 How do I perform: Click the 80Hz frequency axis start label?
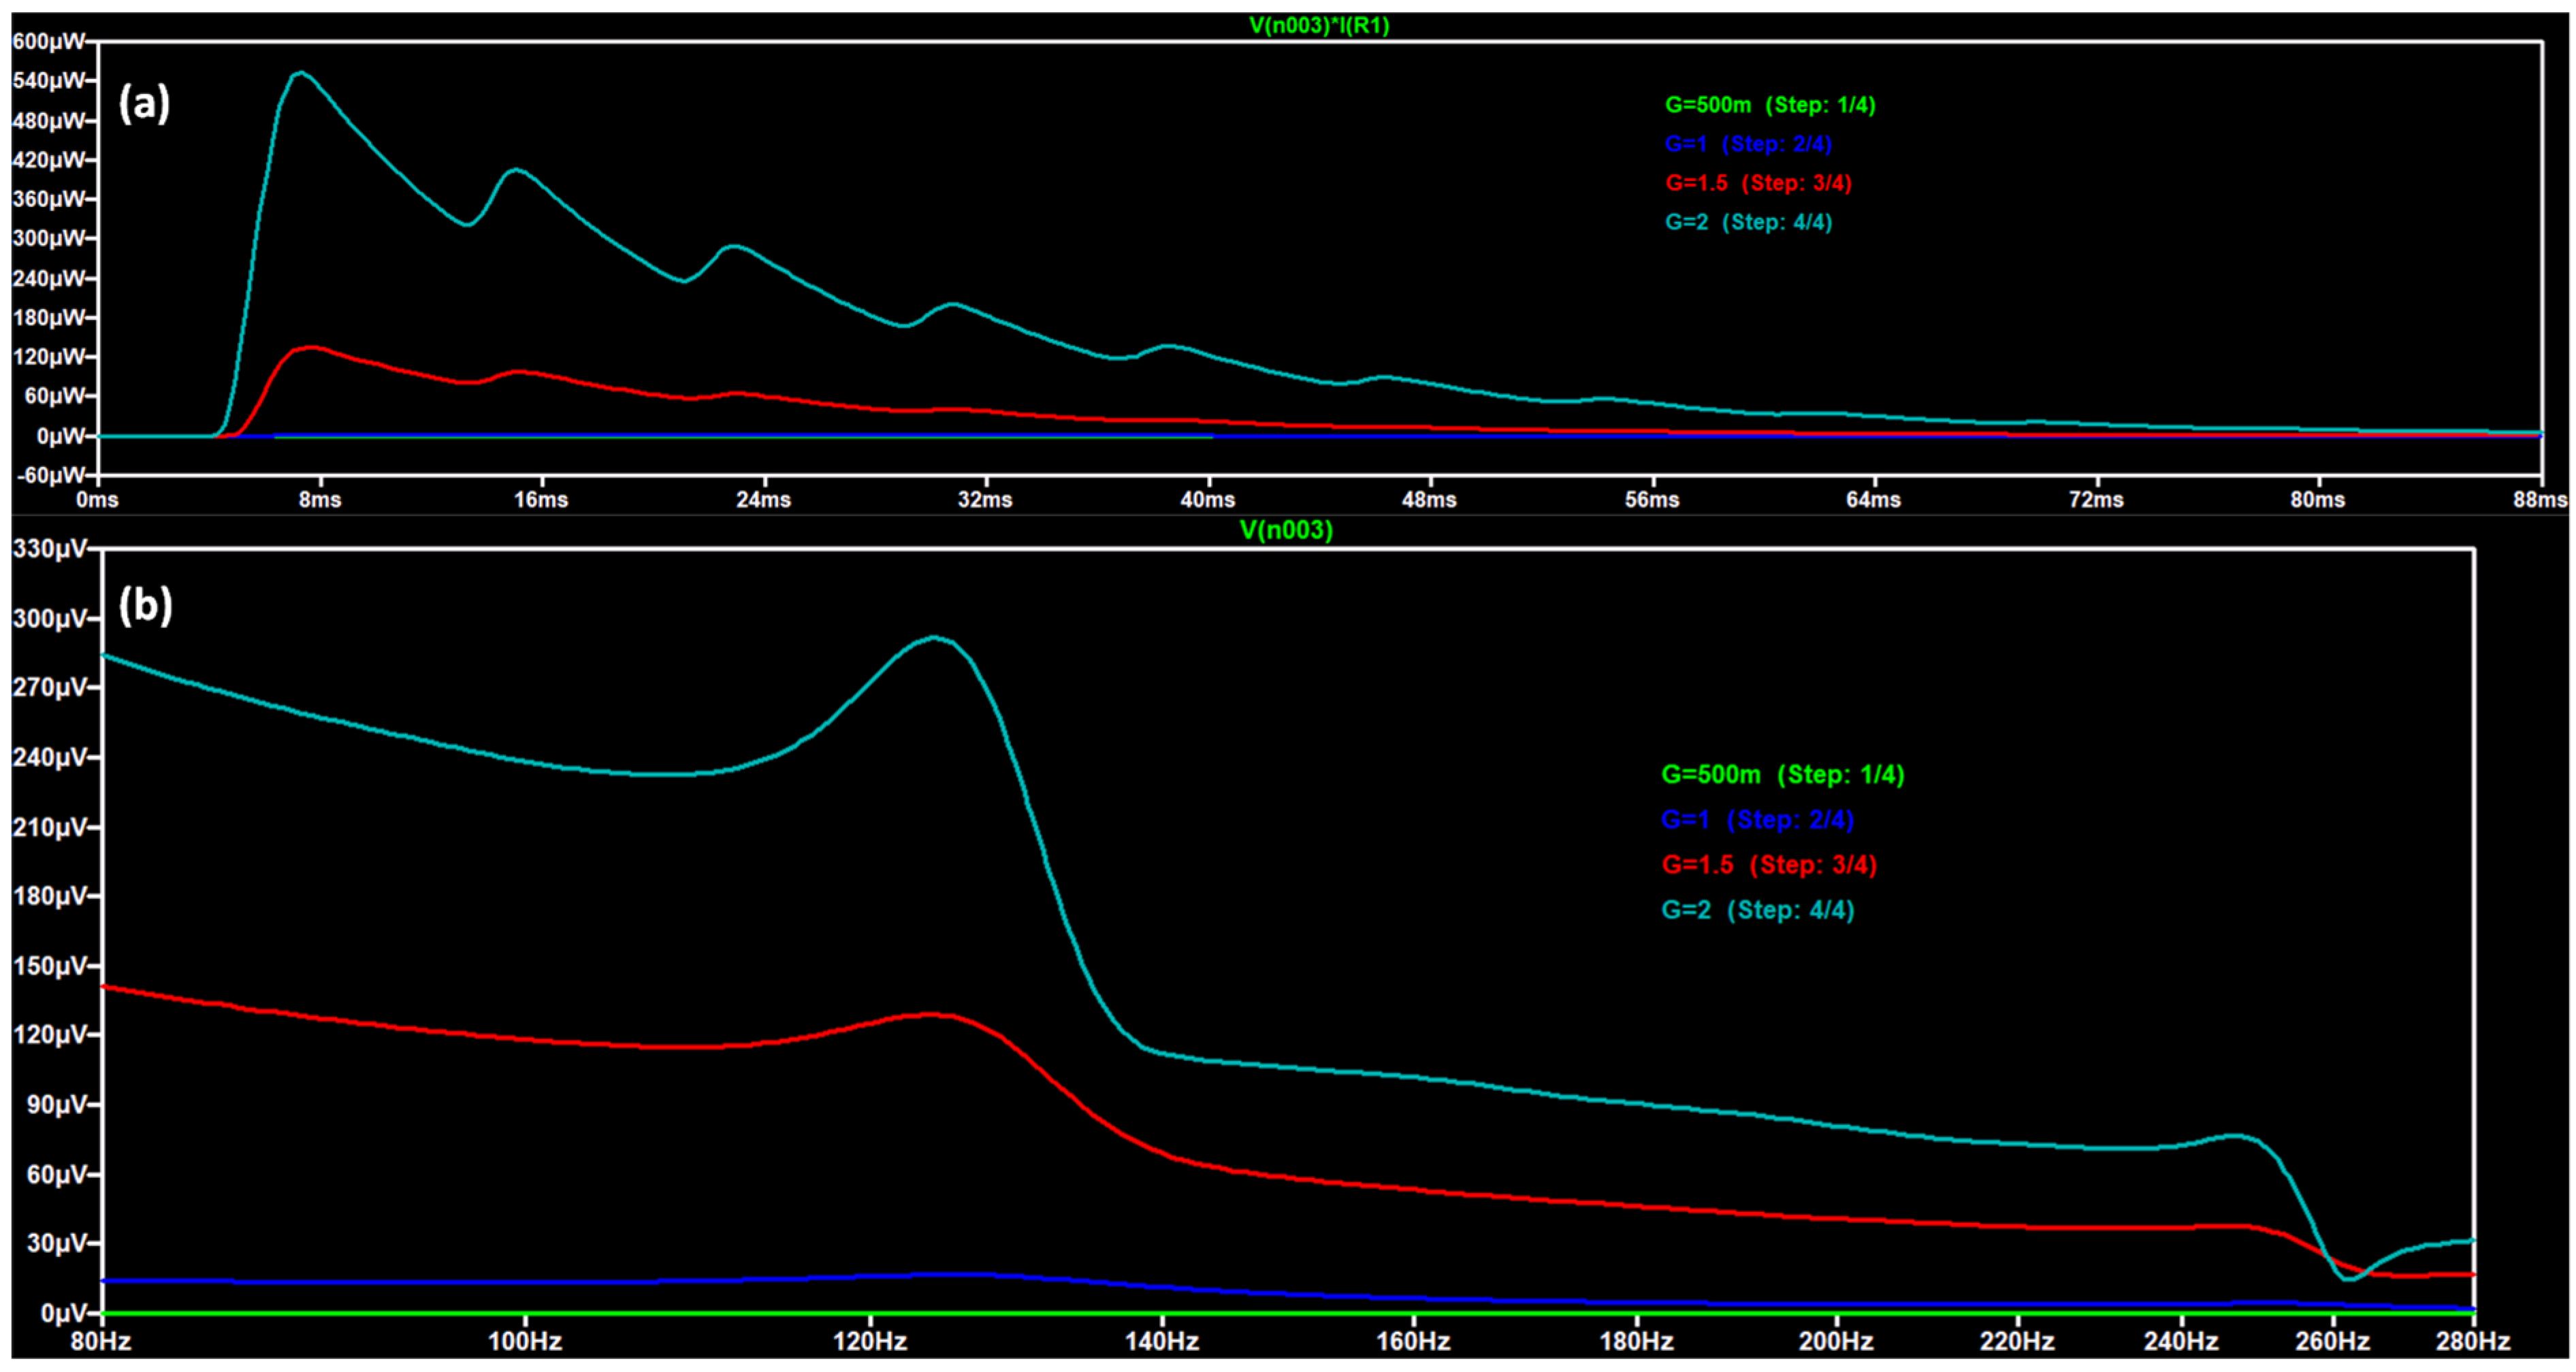[101, 1341]
